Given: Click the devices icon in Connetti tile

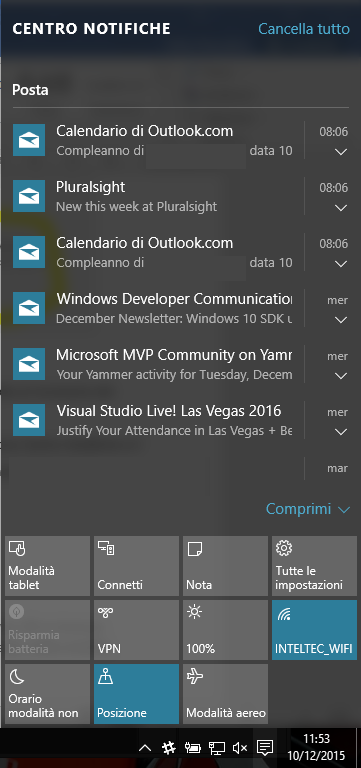Looking at the screenshot, I should coord(106,548).
